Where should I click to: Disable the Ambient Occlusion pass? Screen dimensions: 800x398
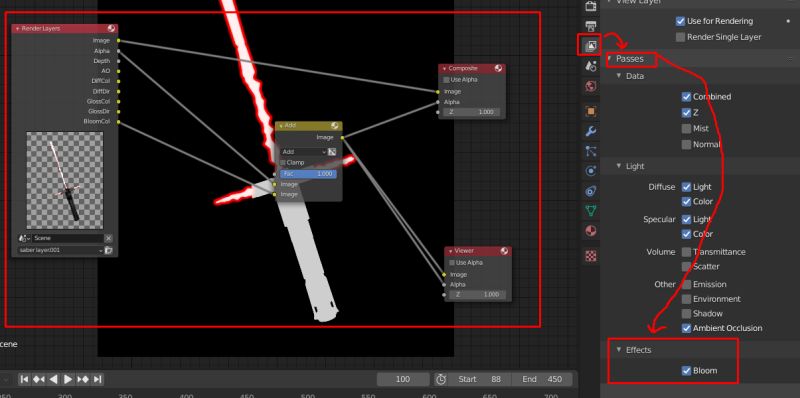coord(686,328)
